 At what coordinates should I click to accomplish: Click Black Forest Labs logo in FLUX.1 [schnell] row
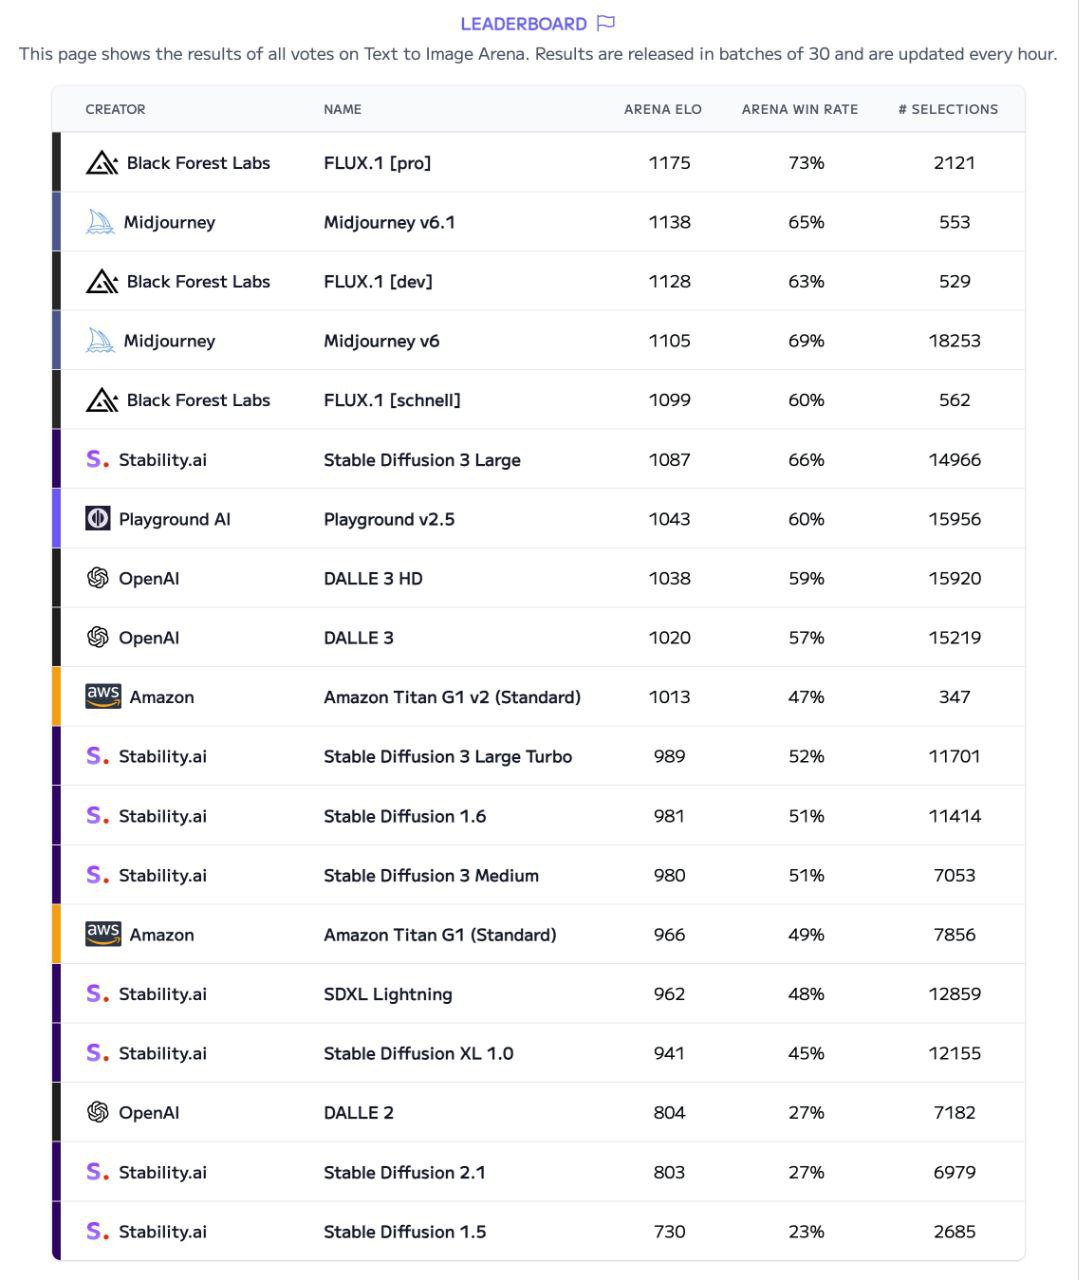click(x=102, y=400)
